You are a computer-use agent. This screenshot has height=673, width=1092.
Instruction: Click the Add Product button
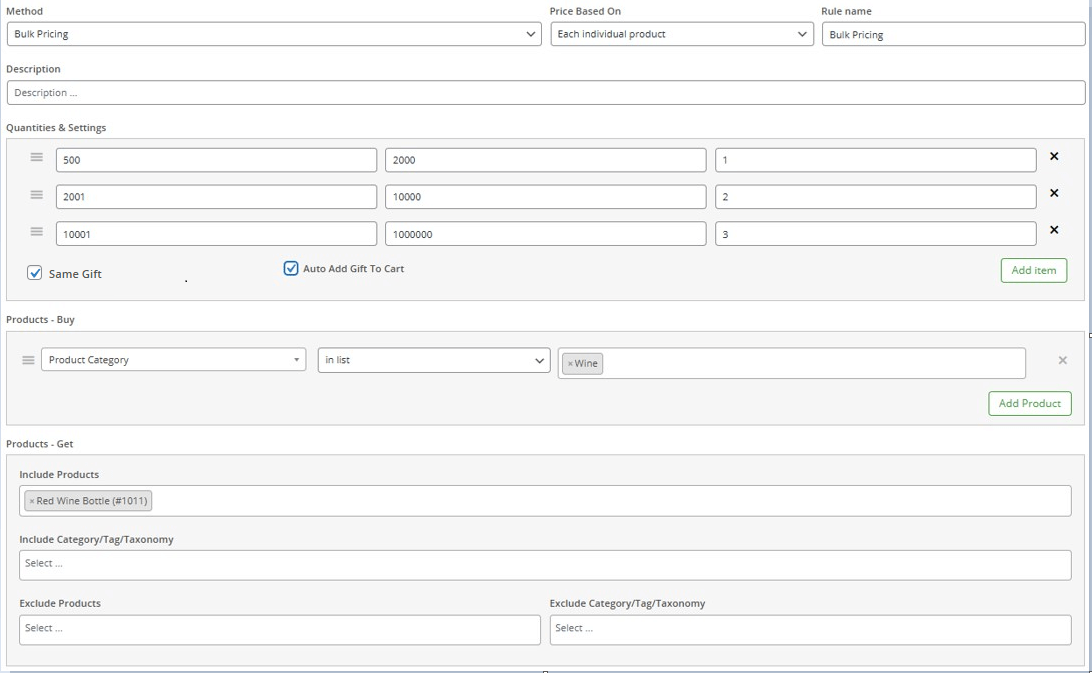click(x=1029, y=403)
